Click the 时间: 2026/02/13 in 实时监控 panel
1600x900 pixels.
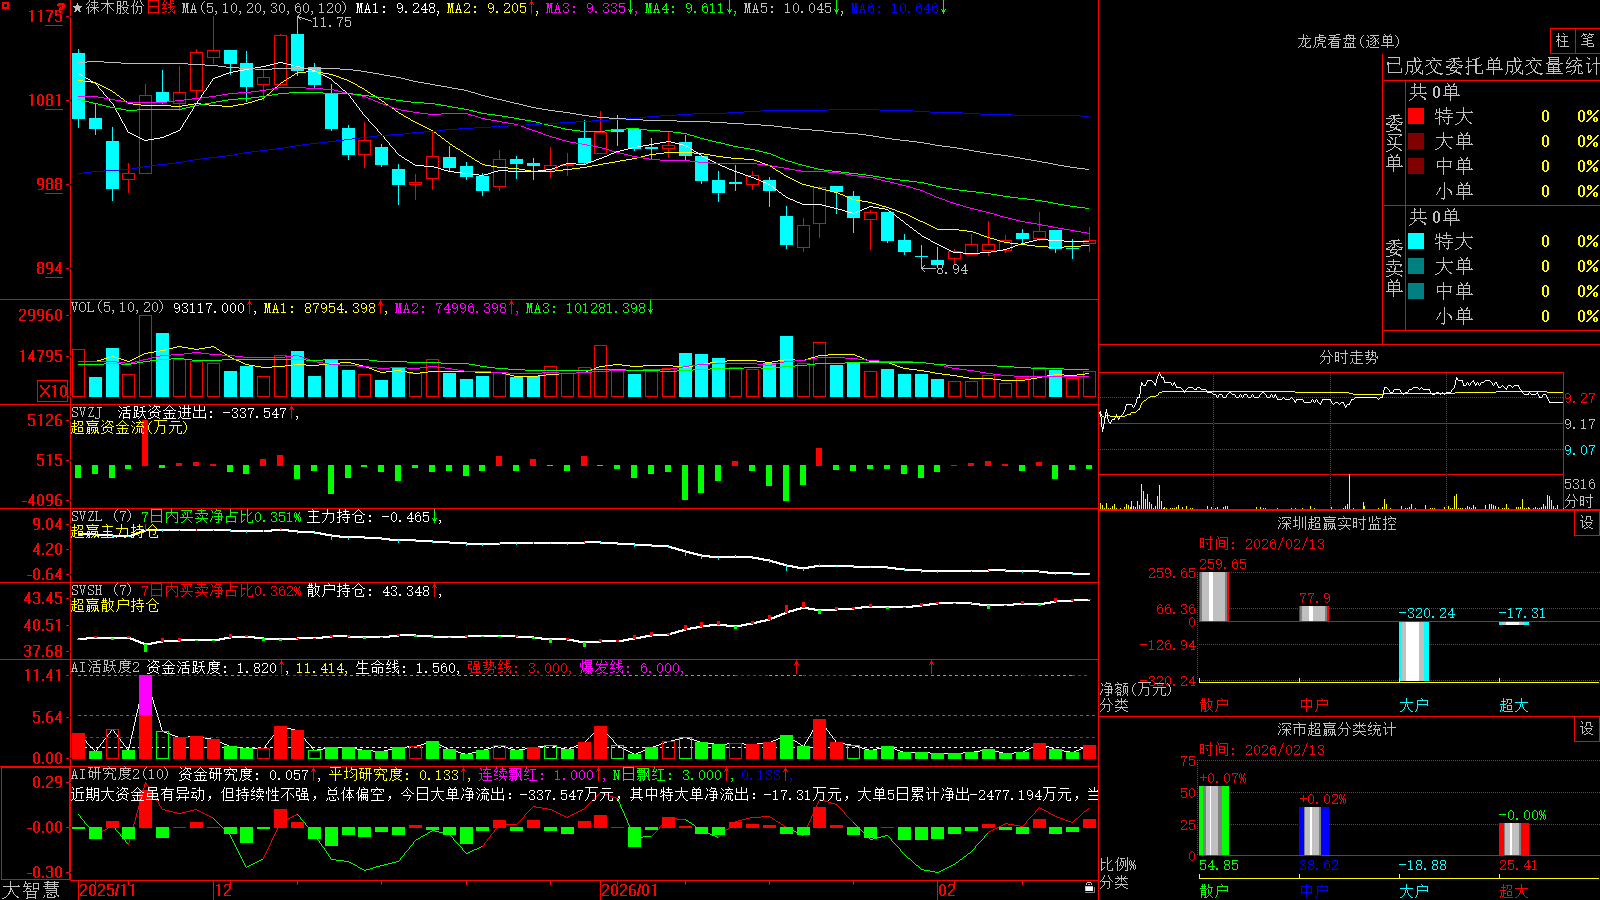click(1262, 544)
